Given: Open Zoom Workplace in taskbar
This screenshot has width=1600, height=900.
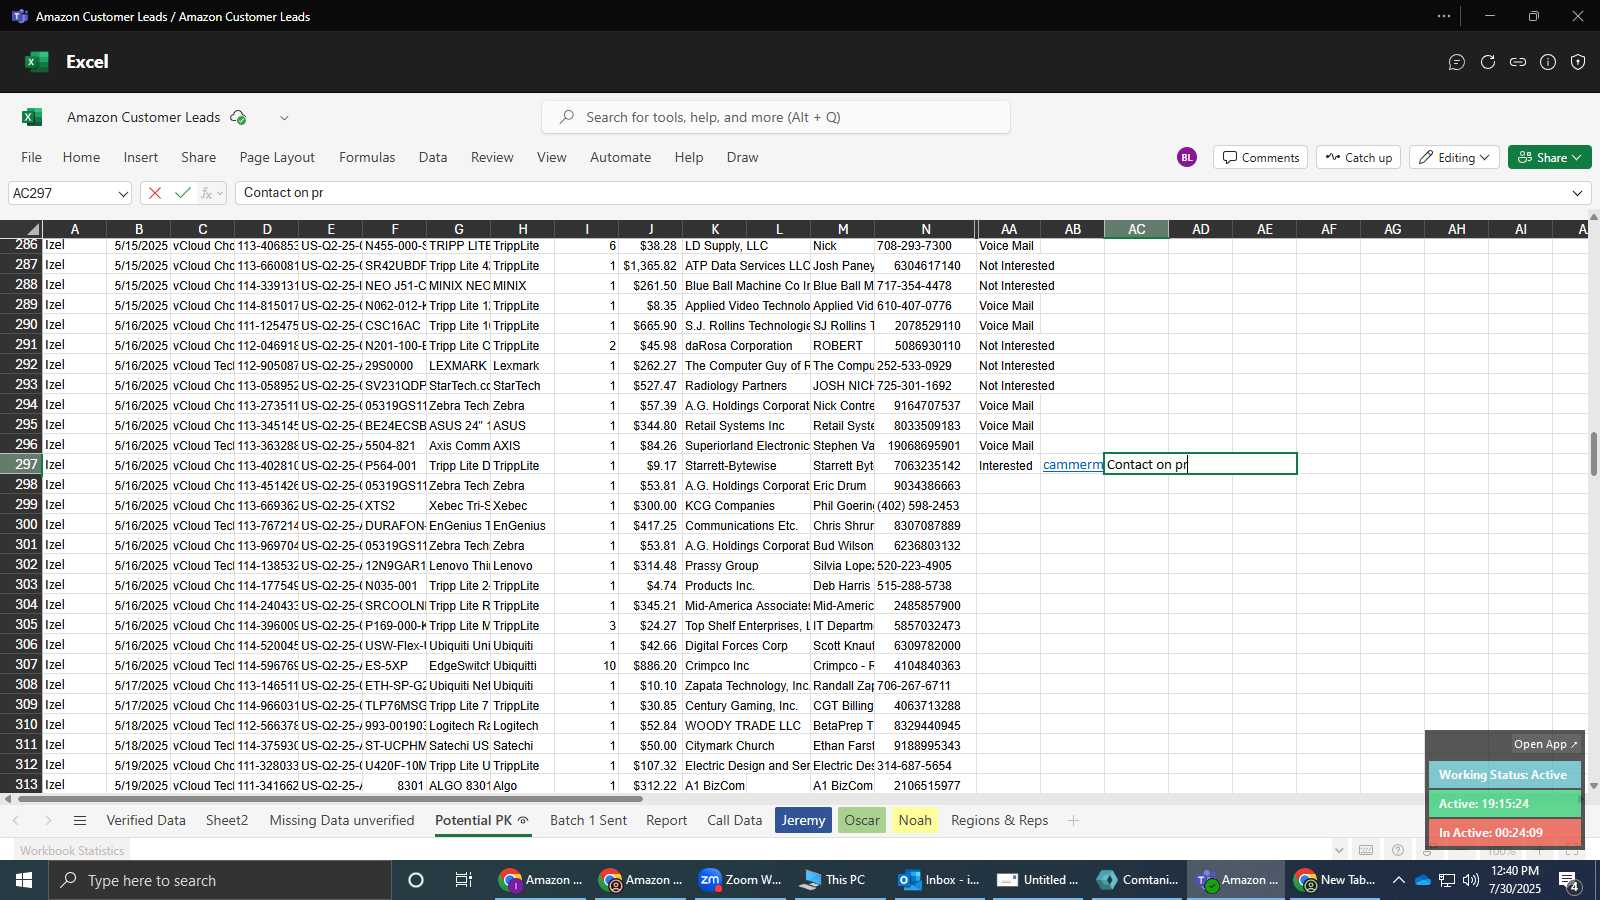Looking at the screenshot, I should [741, 880].
